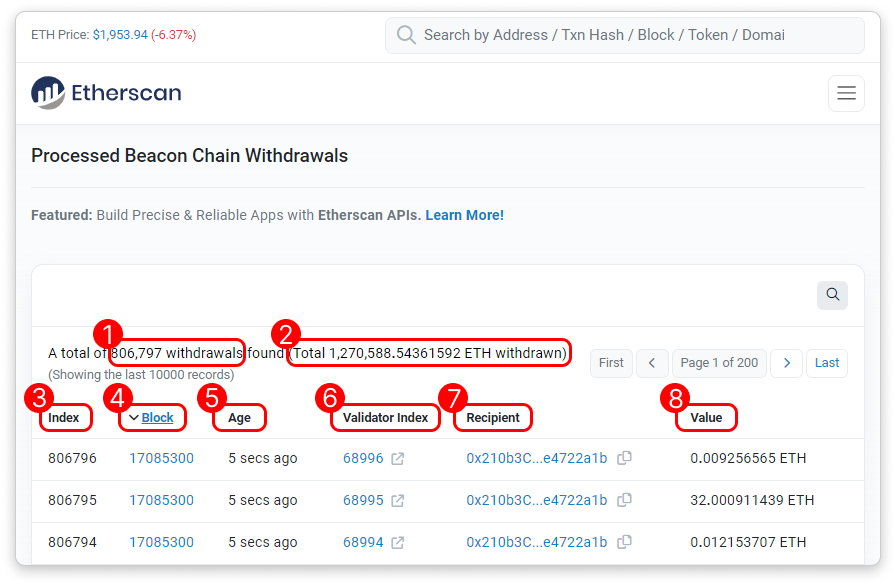This screenshot has width=896, height=585.
Task: Go to the previous page arrow
Action: pyautogui.click(x=652, y=363)
